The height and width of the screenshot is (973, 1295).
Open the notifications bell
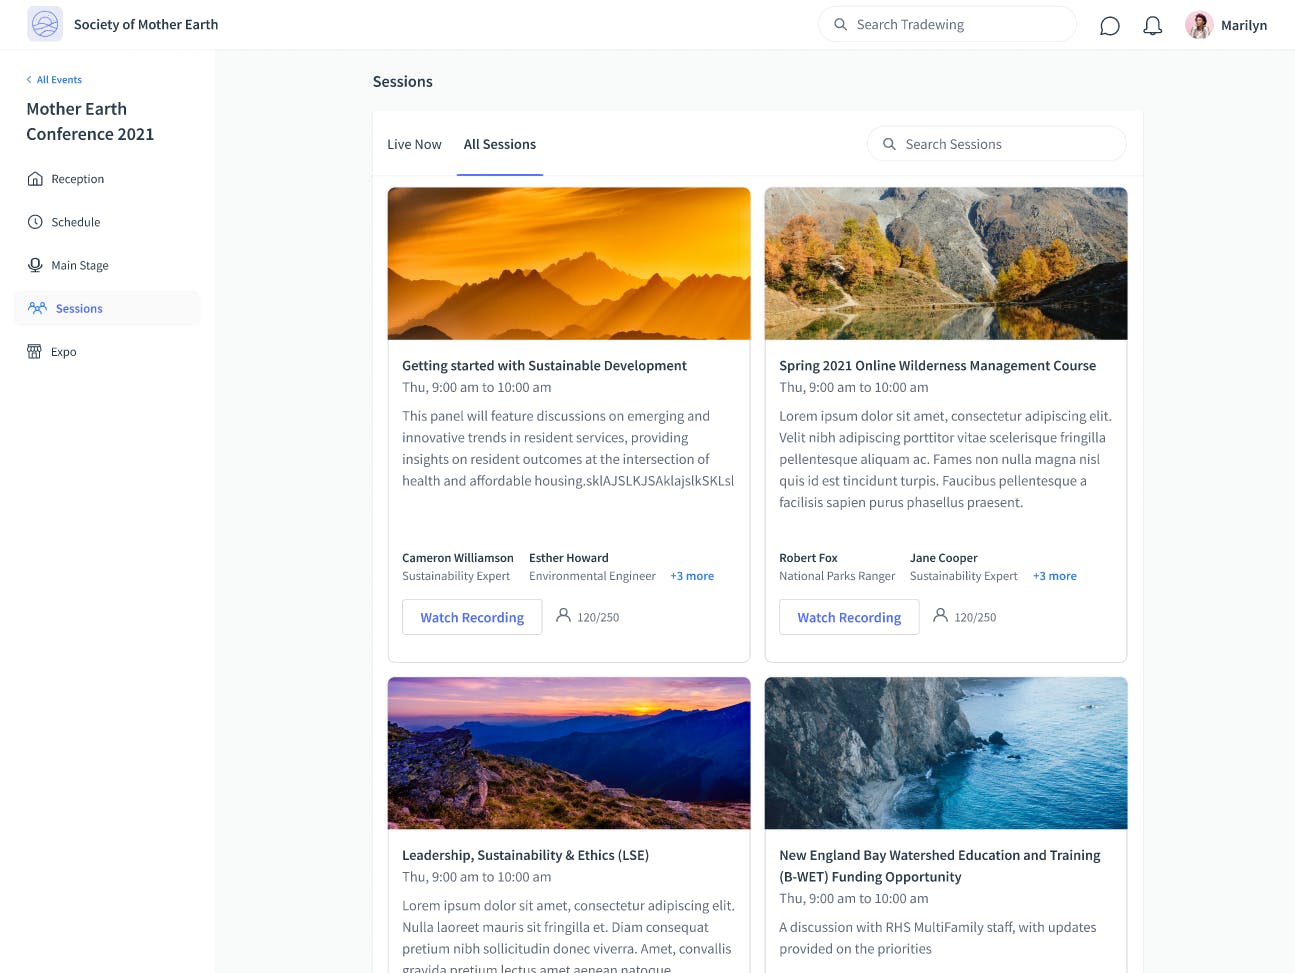pyautogui.click(x=1152, y=25)
